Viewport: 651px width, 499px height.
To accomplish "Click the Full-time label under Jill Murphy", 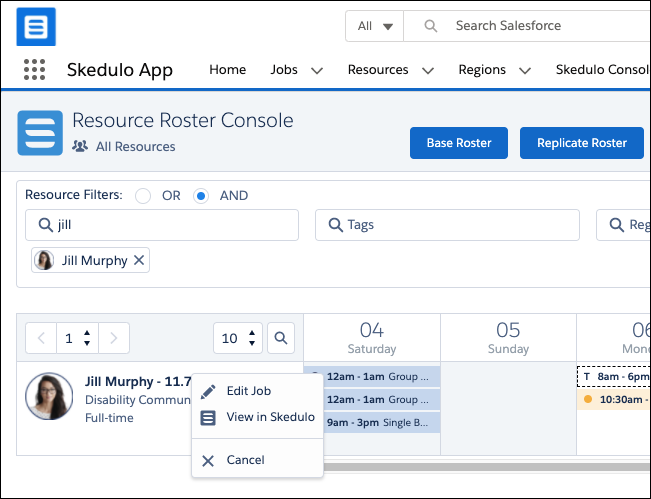I will 109,418.
